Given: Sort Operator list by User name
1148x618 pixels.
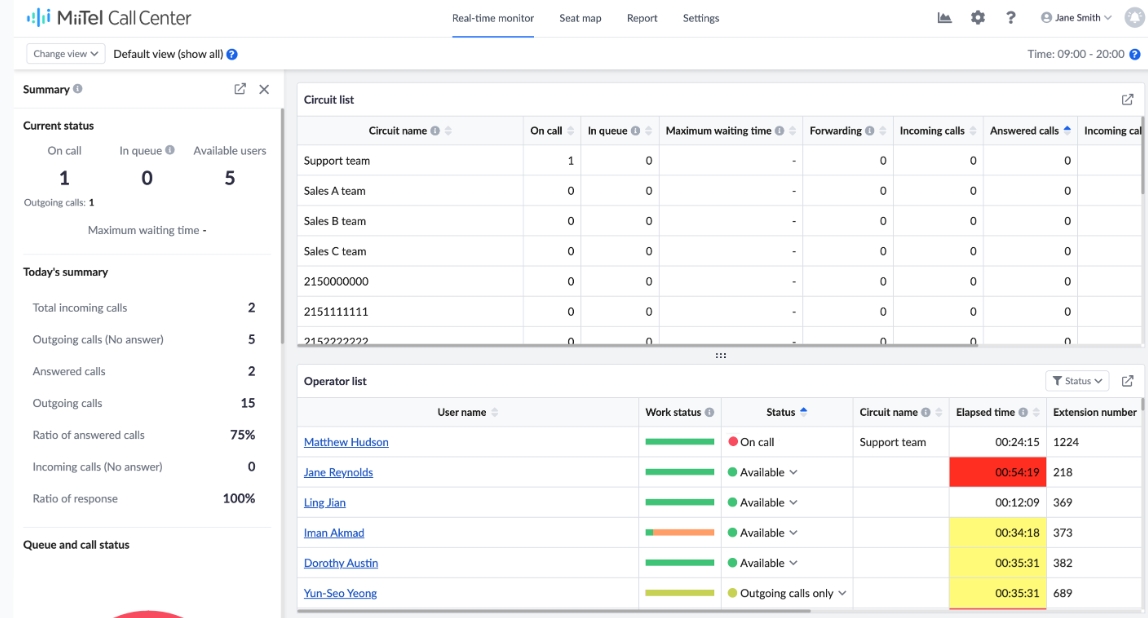Looking at the screenshot, I should (494, 412).
